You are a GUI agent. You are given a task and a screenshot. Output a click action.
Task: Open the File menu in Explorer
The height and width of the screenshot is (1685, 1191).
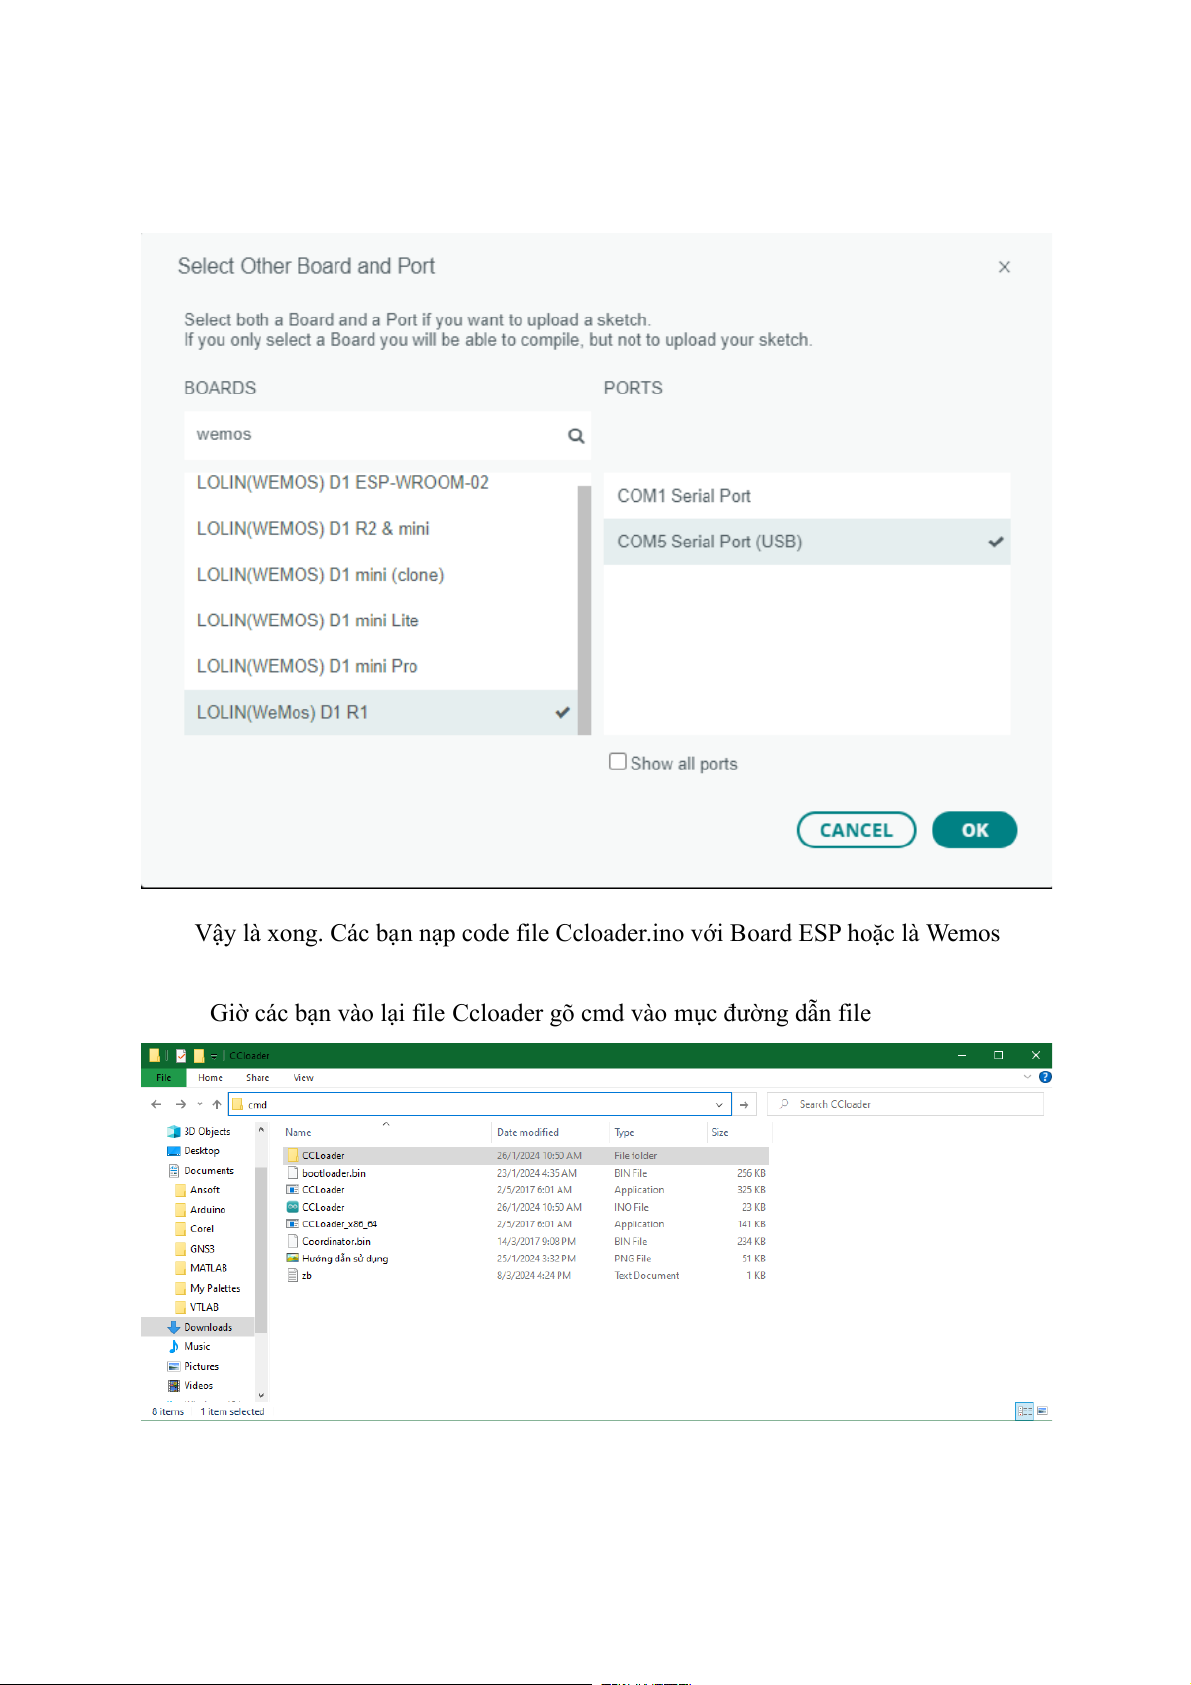[163, 1078]
